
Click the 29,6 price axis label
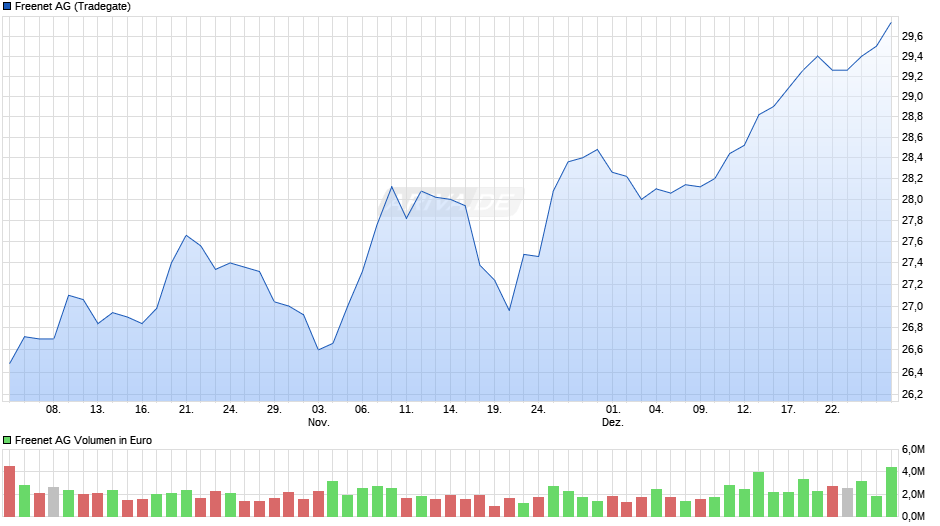912,37
